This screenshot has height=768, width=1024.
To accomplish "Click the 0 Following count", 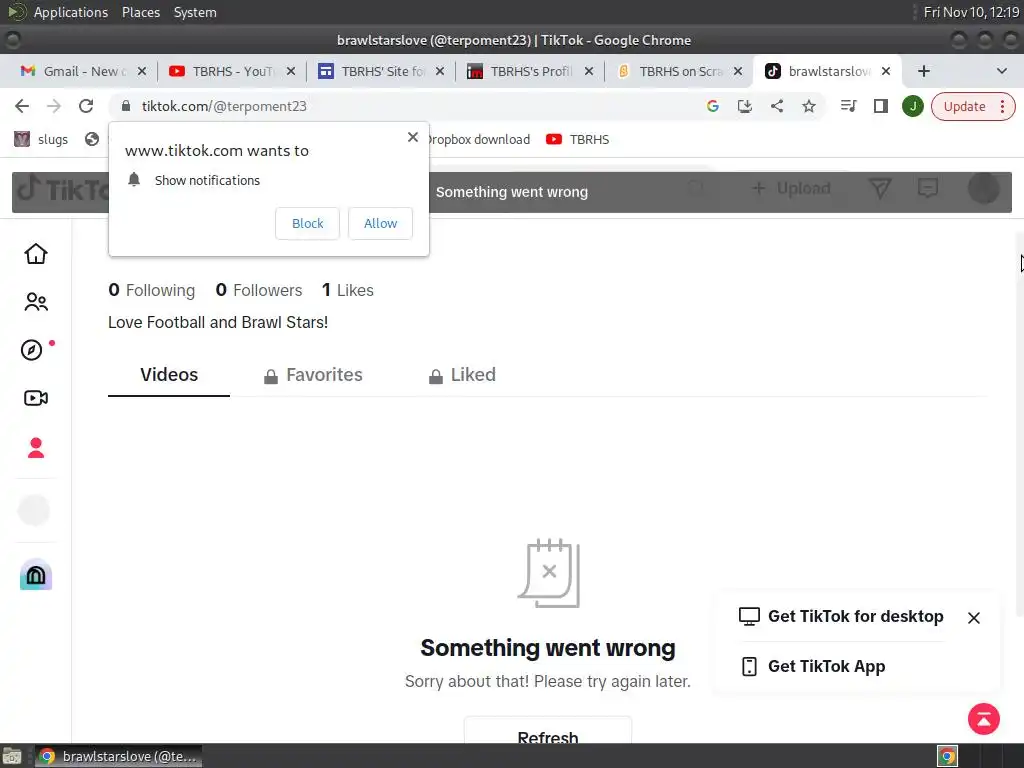I will coord(152,290).
